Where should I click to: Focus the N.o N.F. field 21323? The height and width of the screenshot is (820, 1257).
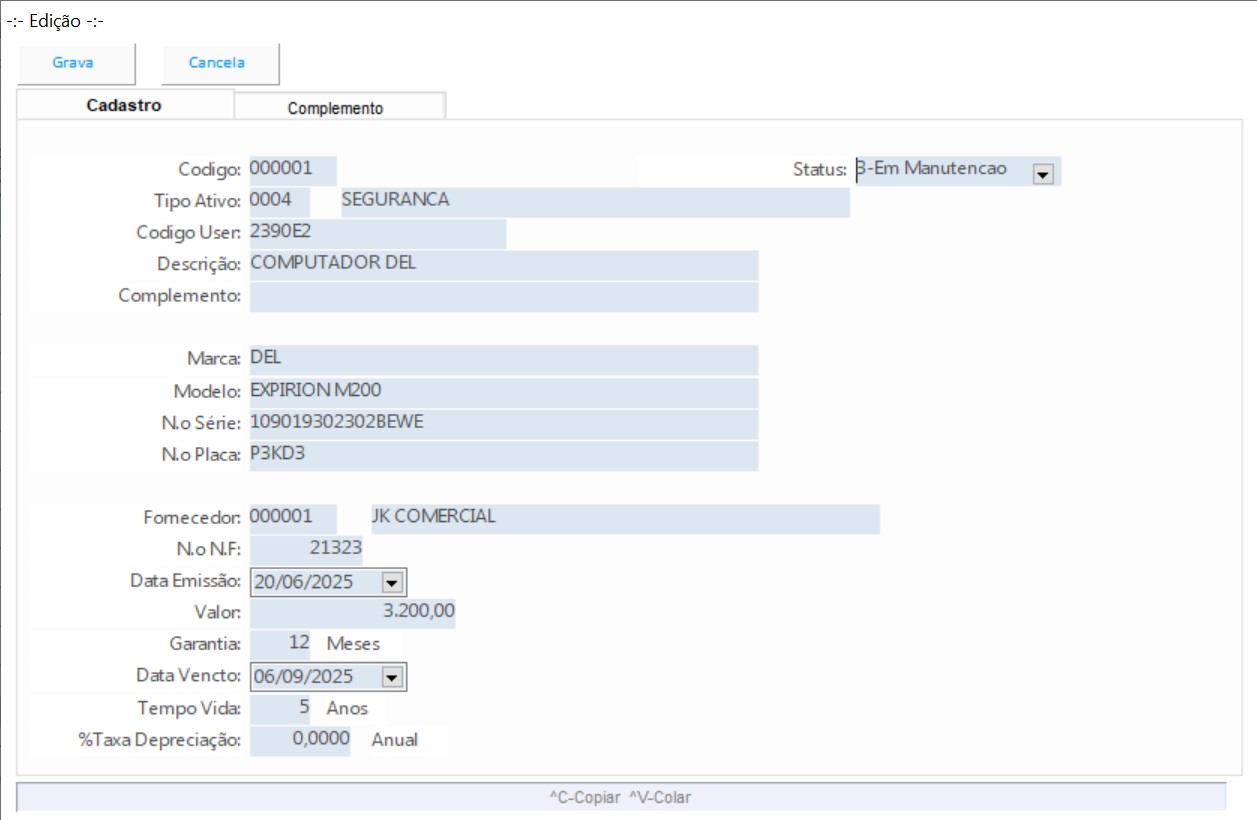(306, 549)
